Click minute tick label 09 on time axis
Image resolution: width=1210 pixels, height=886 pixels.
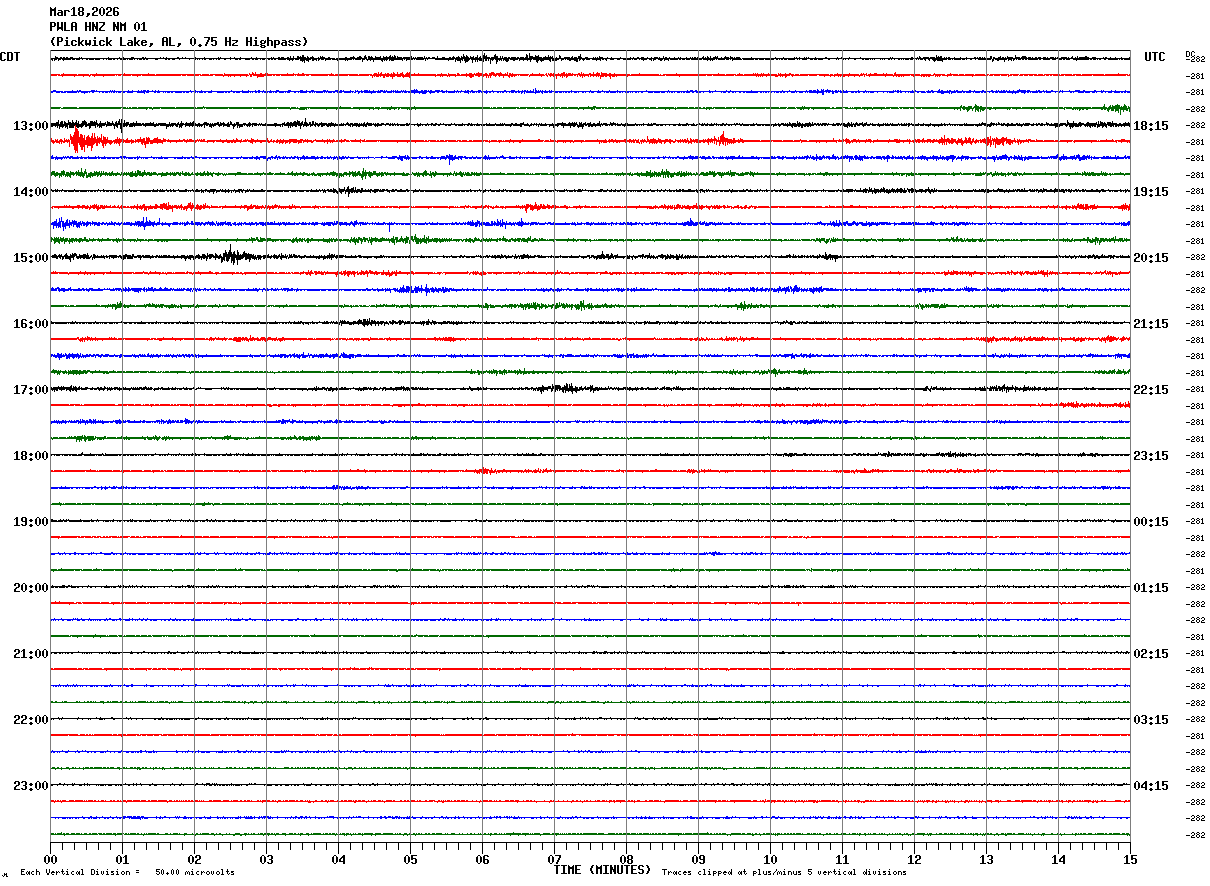tap(699, 859)
